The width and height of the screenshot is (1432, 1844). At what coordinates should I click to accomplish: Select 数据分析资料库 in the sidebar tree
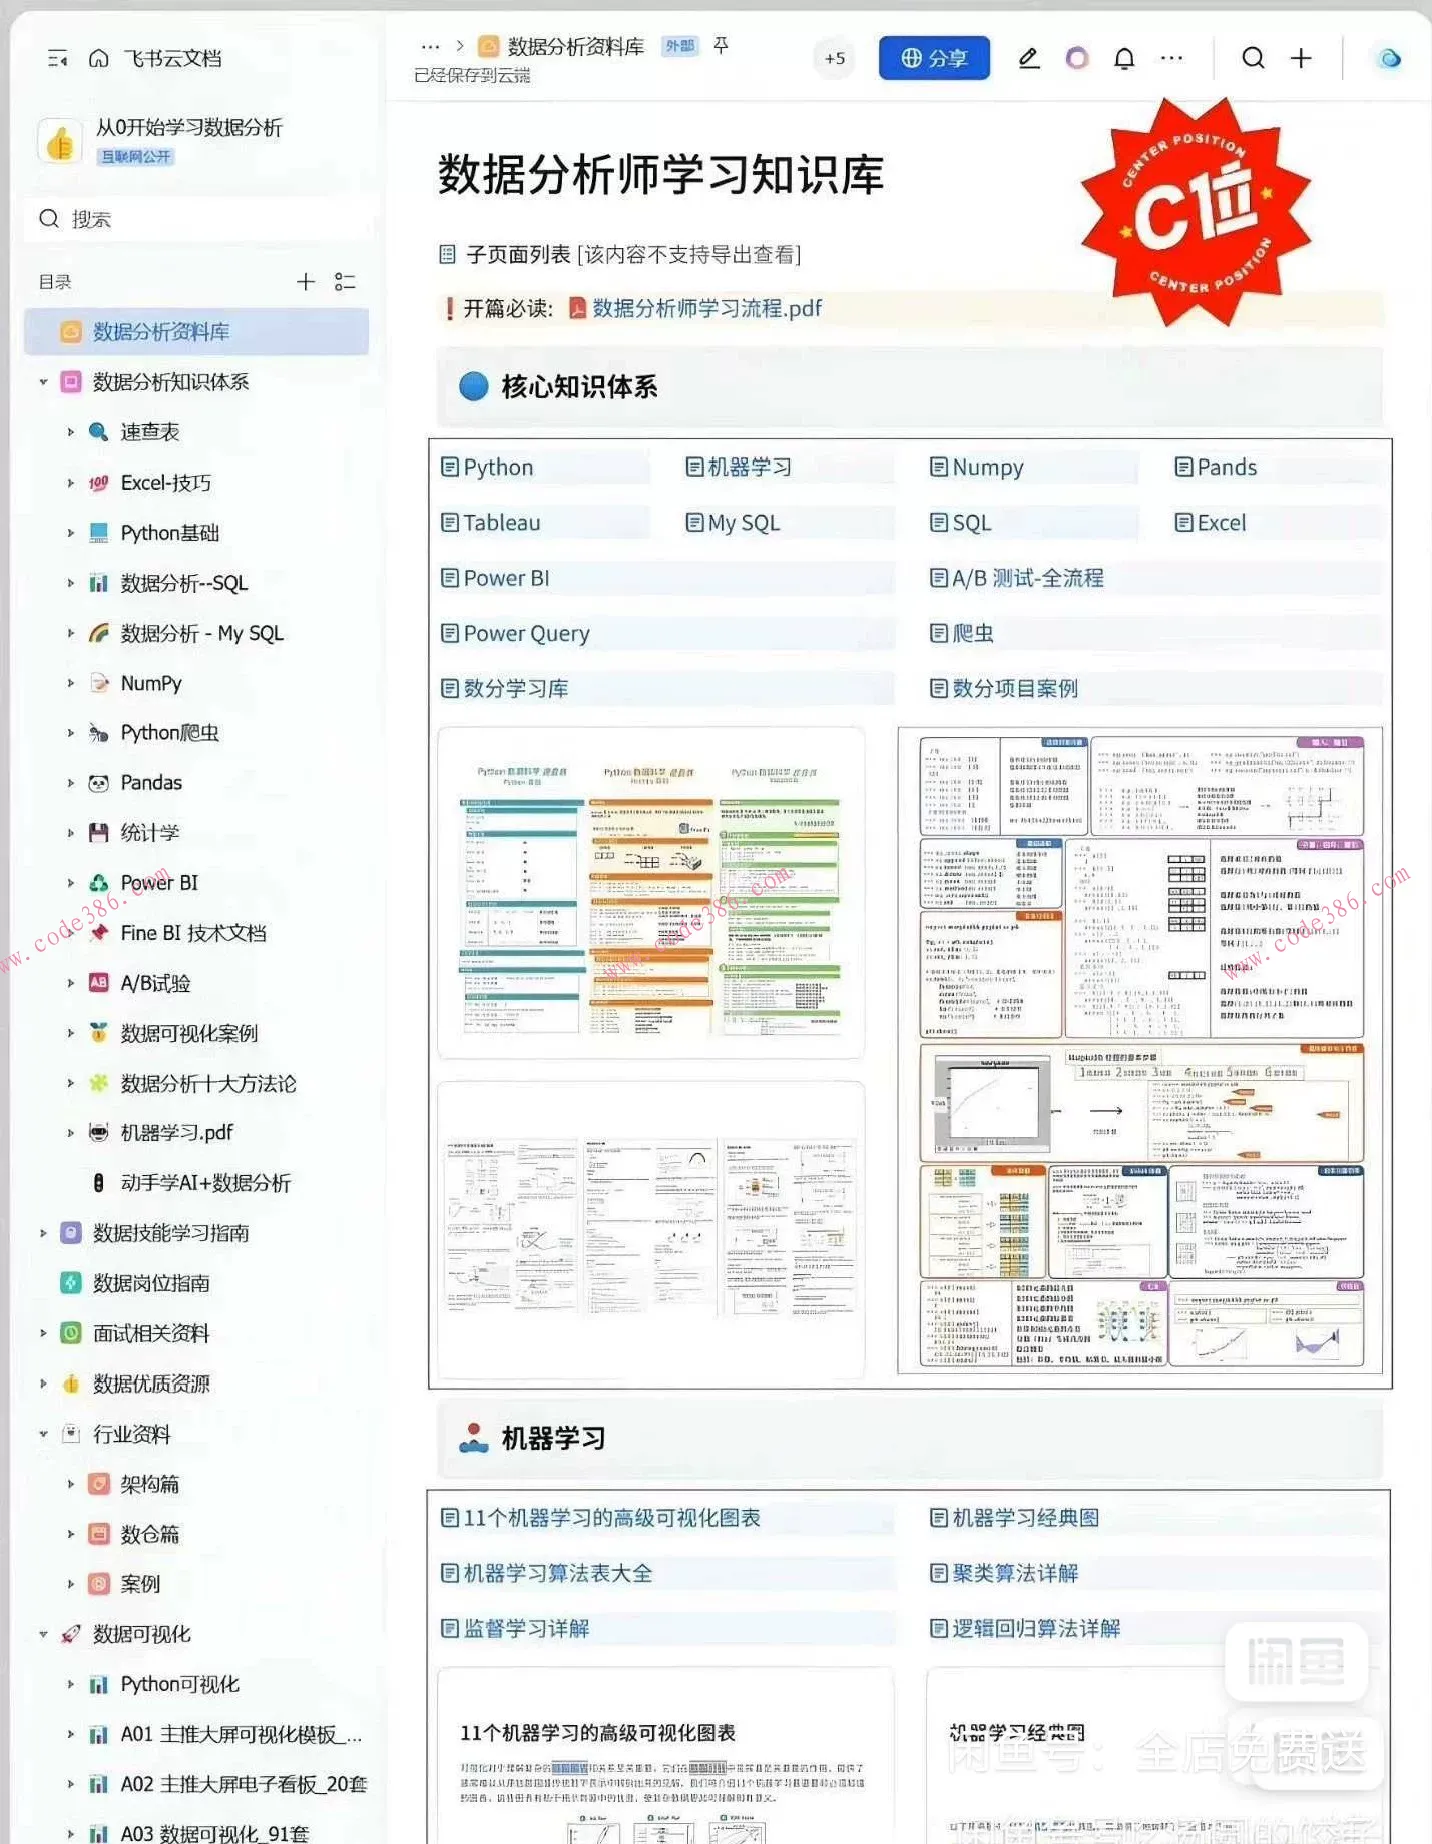click(197, 331)
